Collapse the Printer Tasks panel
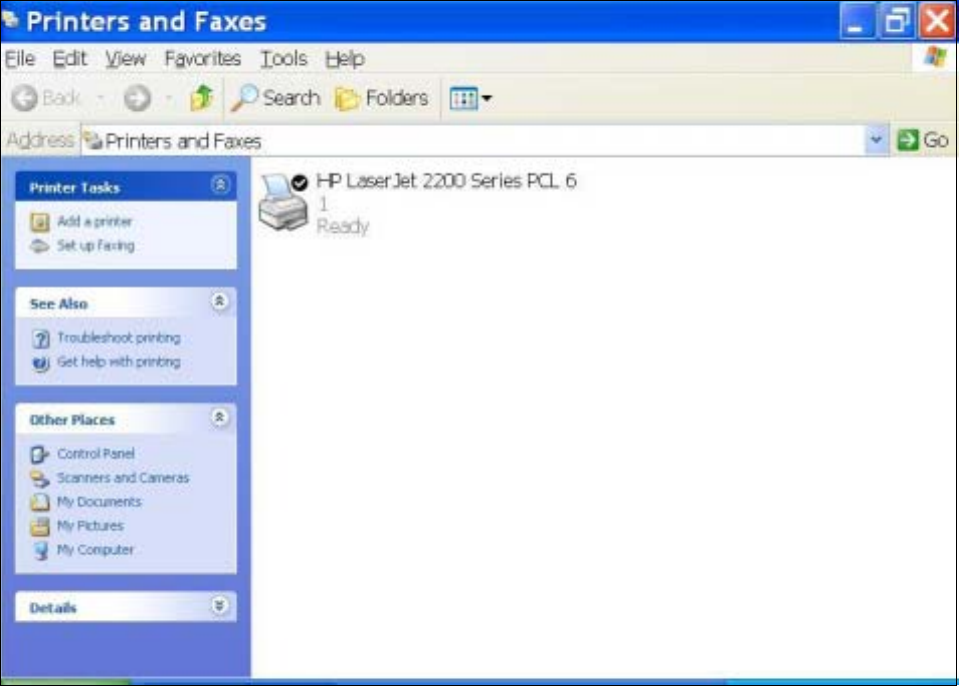This screenshot has height=686, width=959. tap(220, 185)
